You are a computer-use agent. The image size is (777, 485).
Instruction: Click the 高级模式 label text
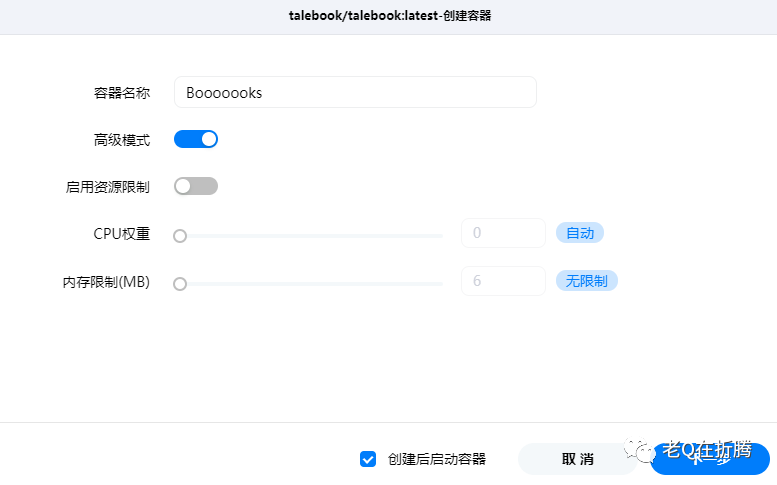click(122, 140)
